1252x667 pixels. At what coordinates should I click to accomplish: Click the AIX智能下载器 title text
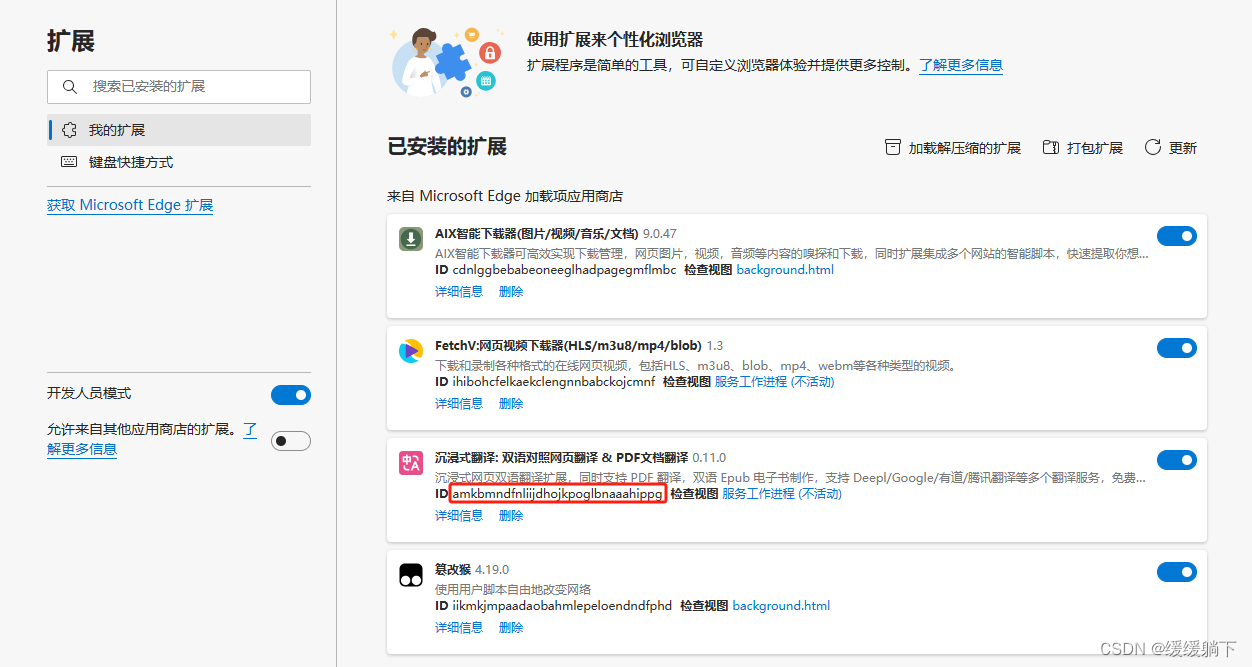pos(535,233)
